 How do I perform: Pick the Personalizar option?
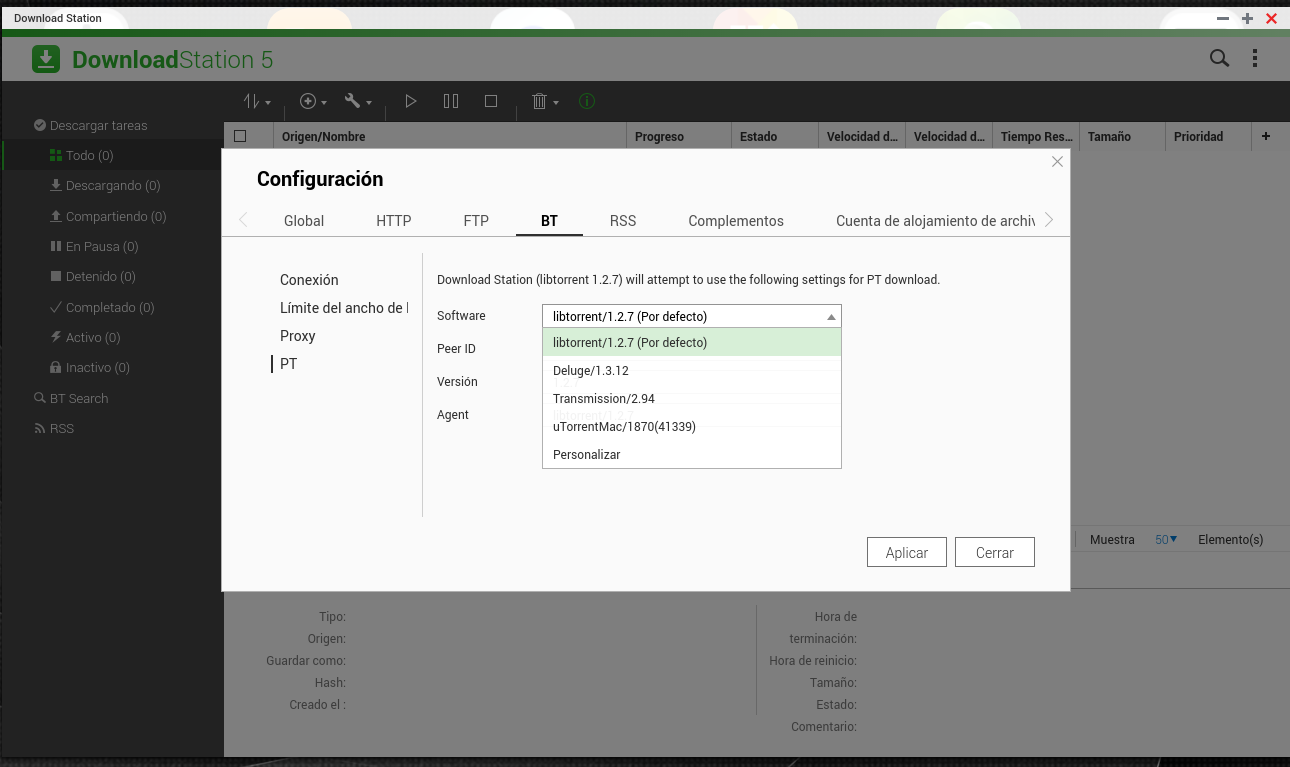[x=586, y=455]
